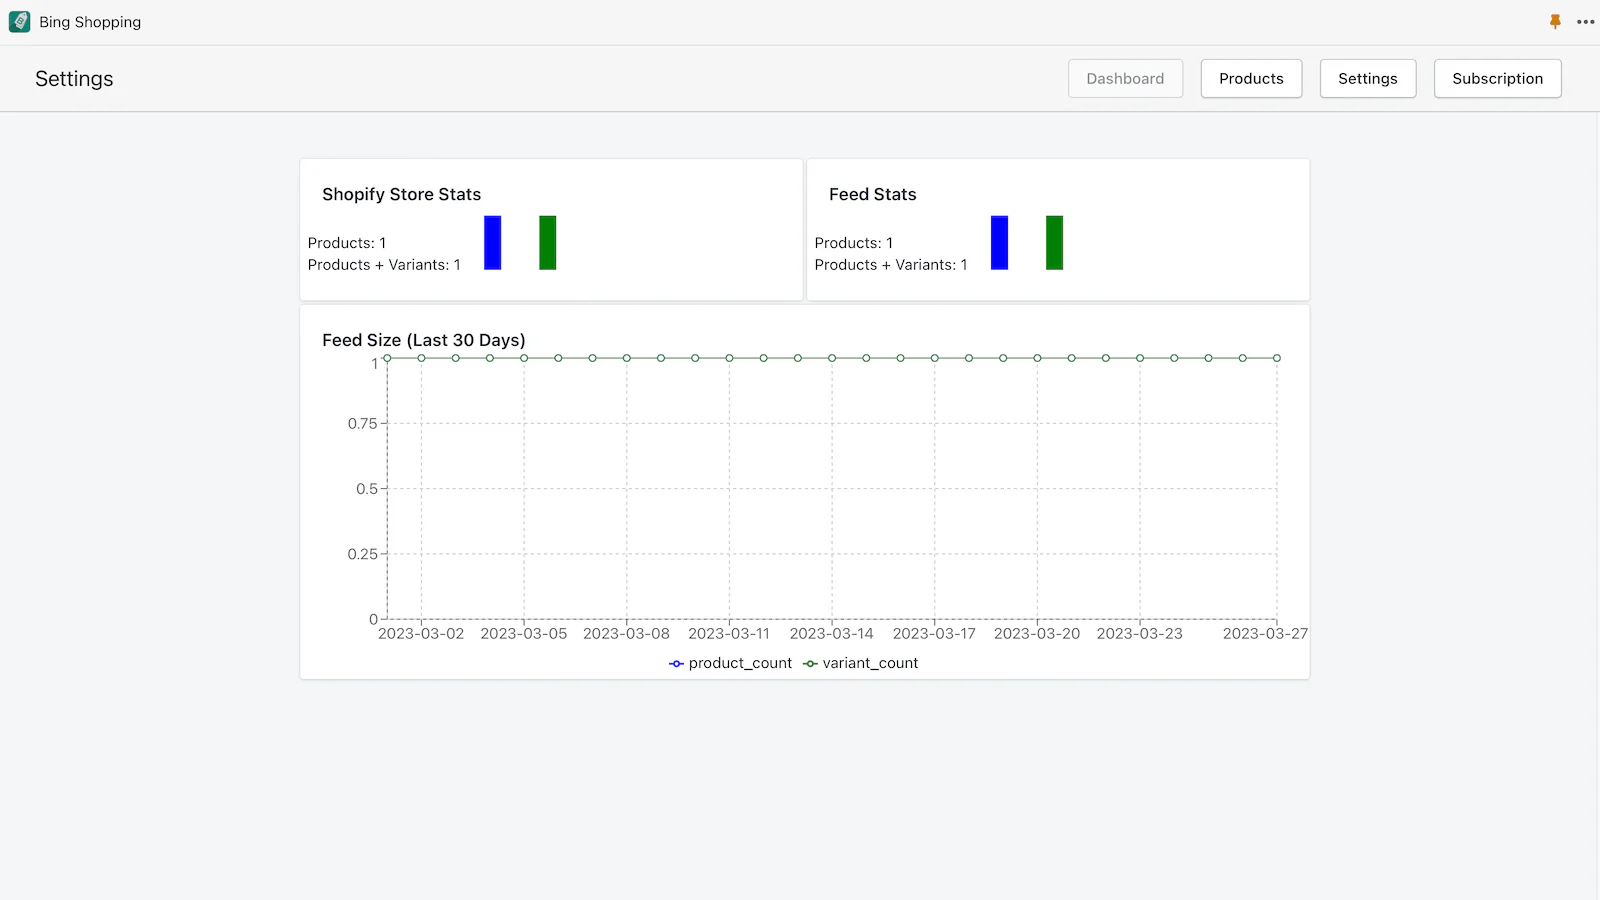The width and height of the screenshot is (1600, 900).
Task: Click the Feed Size chart title
Action: tap(422, 340)
